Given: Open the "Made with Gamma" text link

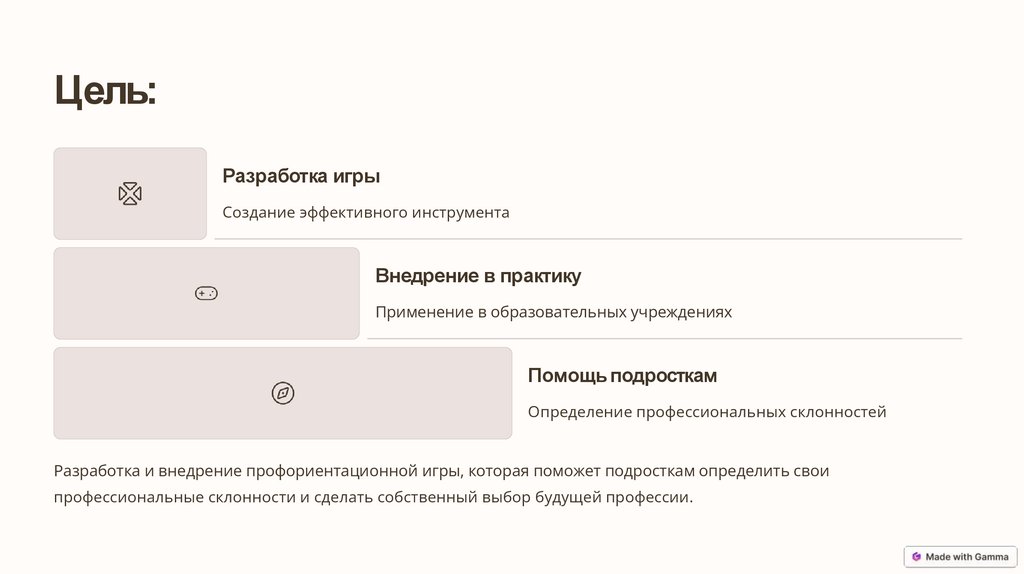Looking at the screenshot, I should [x=967, y=557].
